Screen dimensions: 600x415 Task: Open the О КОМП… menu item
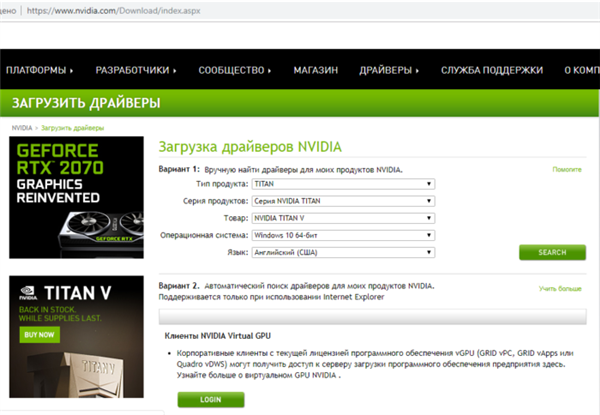pyautogui.click(x=582, y=70)
